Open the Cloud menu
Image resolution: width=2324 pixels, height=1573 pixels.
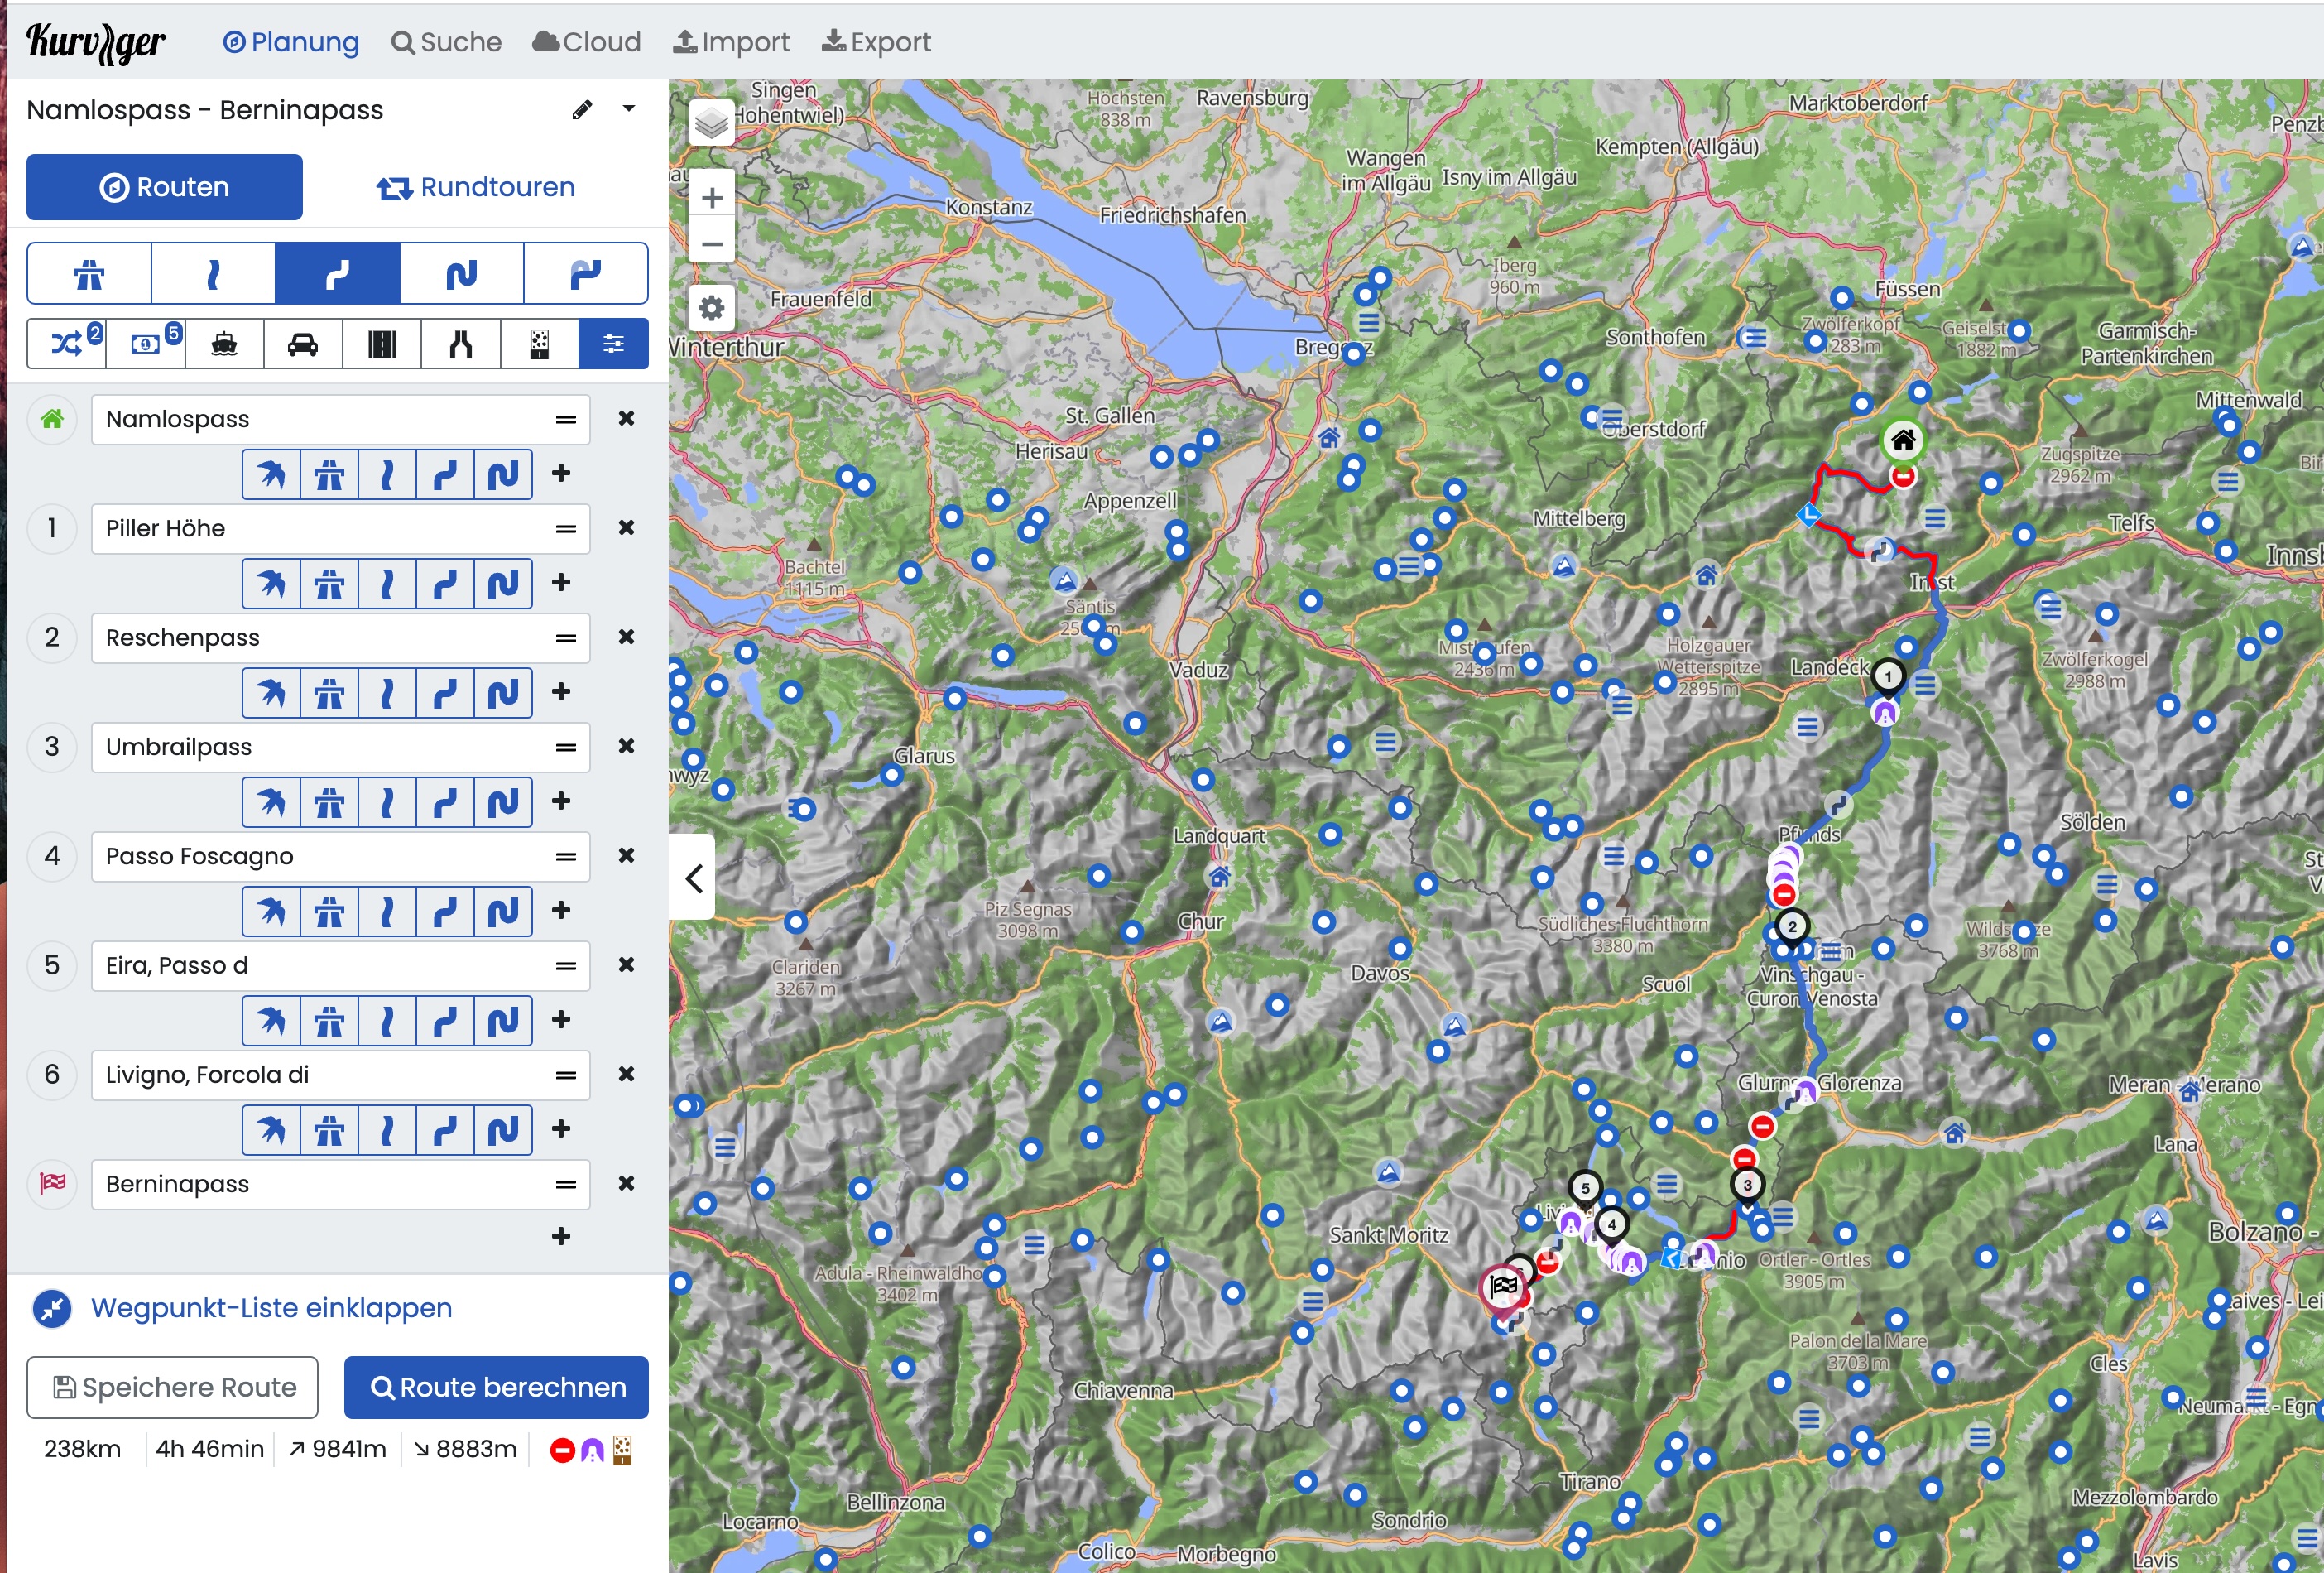click(x=587, y=42)
